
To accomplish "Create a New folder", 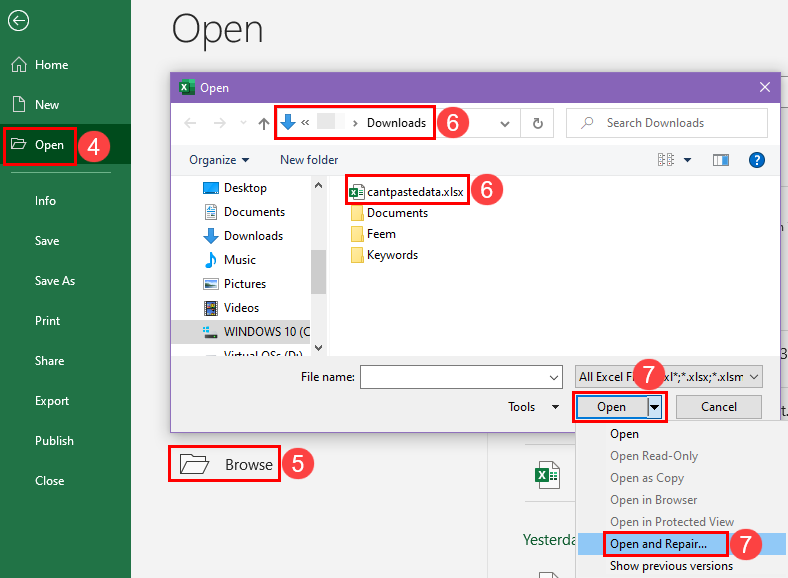I will 309,160.
